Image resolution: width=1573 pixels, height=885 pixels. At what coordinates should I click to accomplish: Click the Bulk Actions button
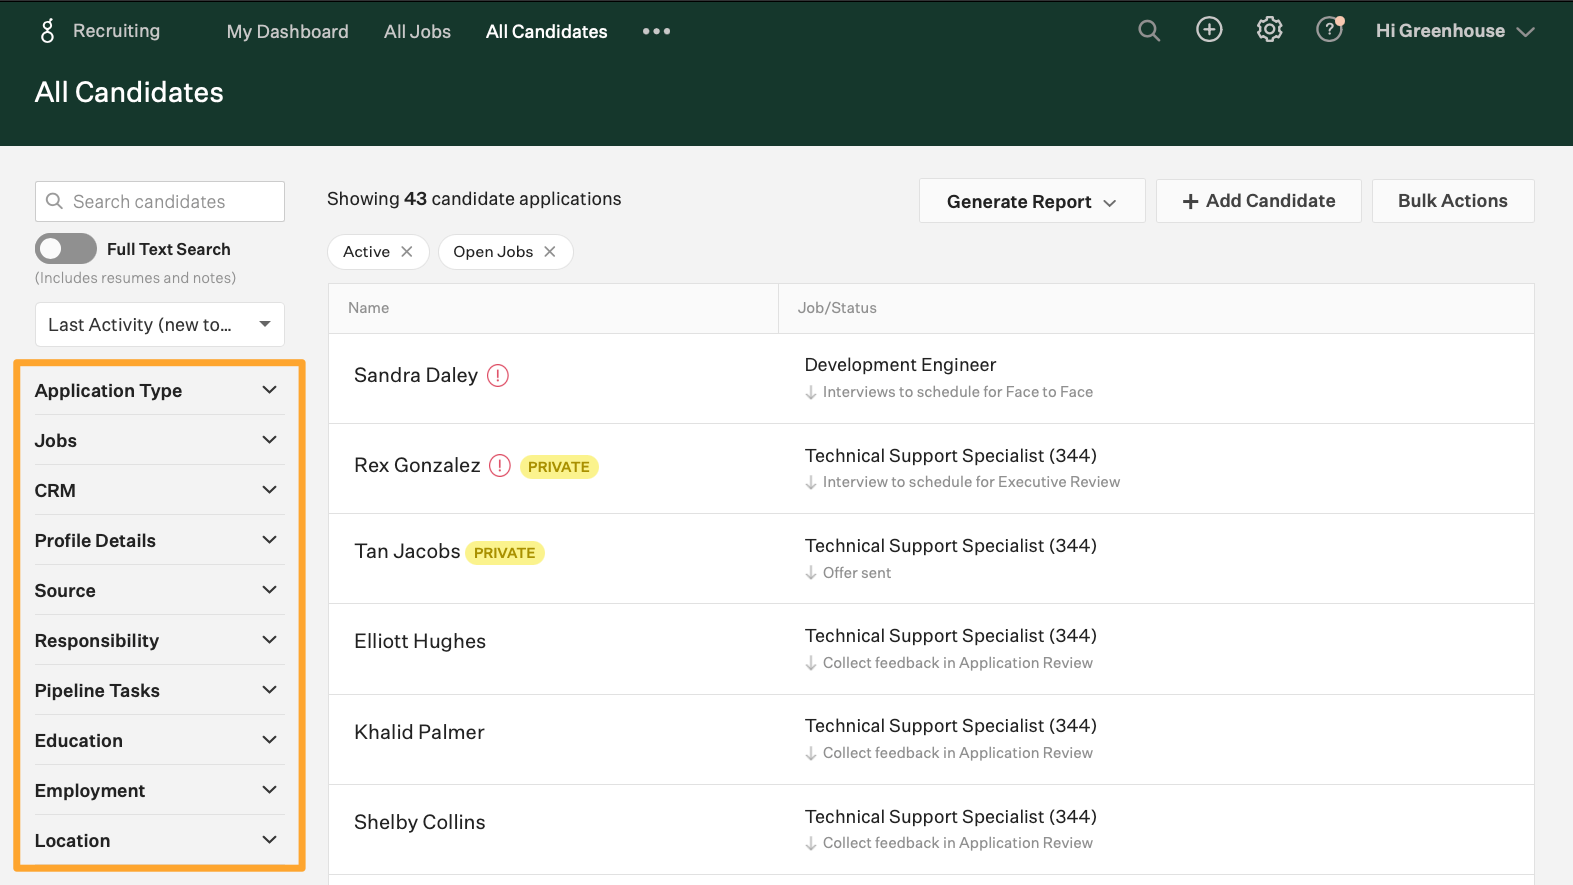coord(1453,201)
